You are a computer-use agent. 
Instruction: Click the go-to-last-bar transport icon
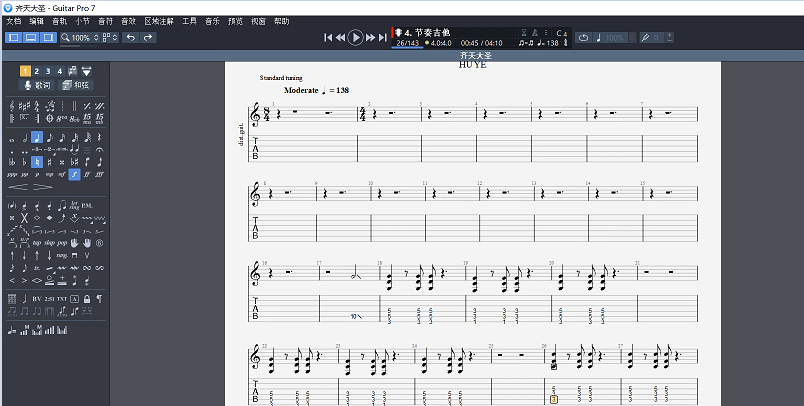[x=383, y=37]
